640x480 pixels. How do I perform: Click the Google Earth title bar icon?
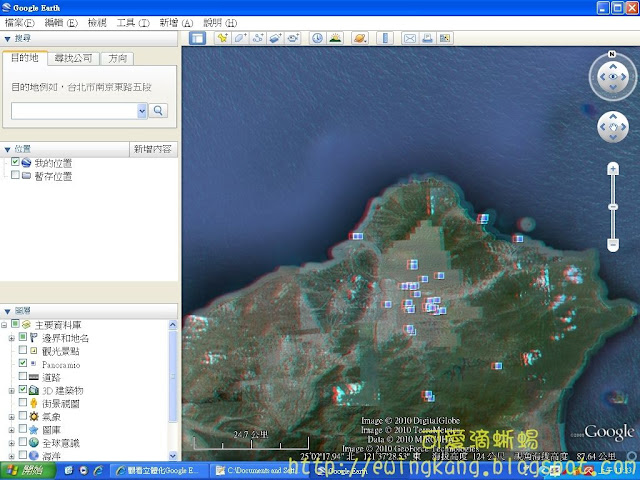[x=7, y=7]
